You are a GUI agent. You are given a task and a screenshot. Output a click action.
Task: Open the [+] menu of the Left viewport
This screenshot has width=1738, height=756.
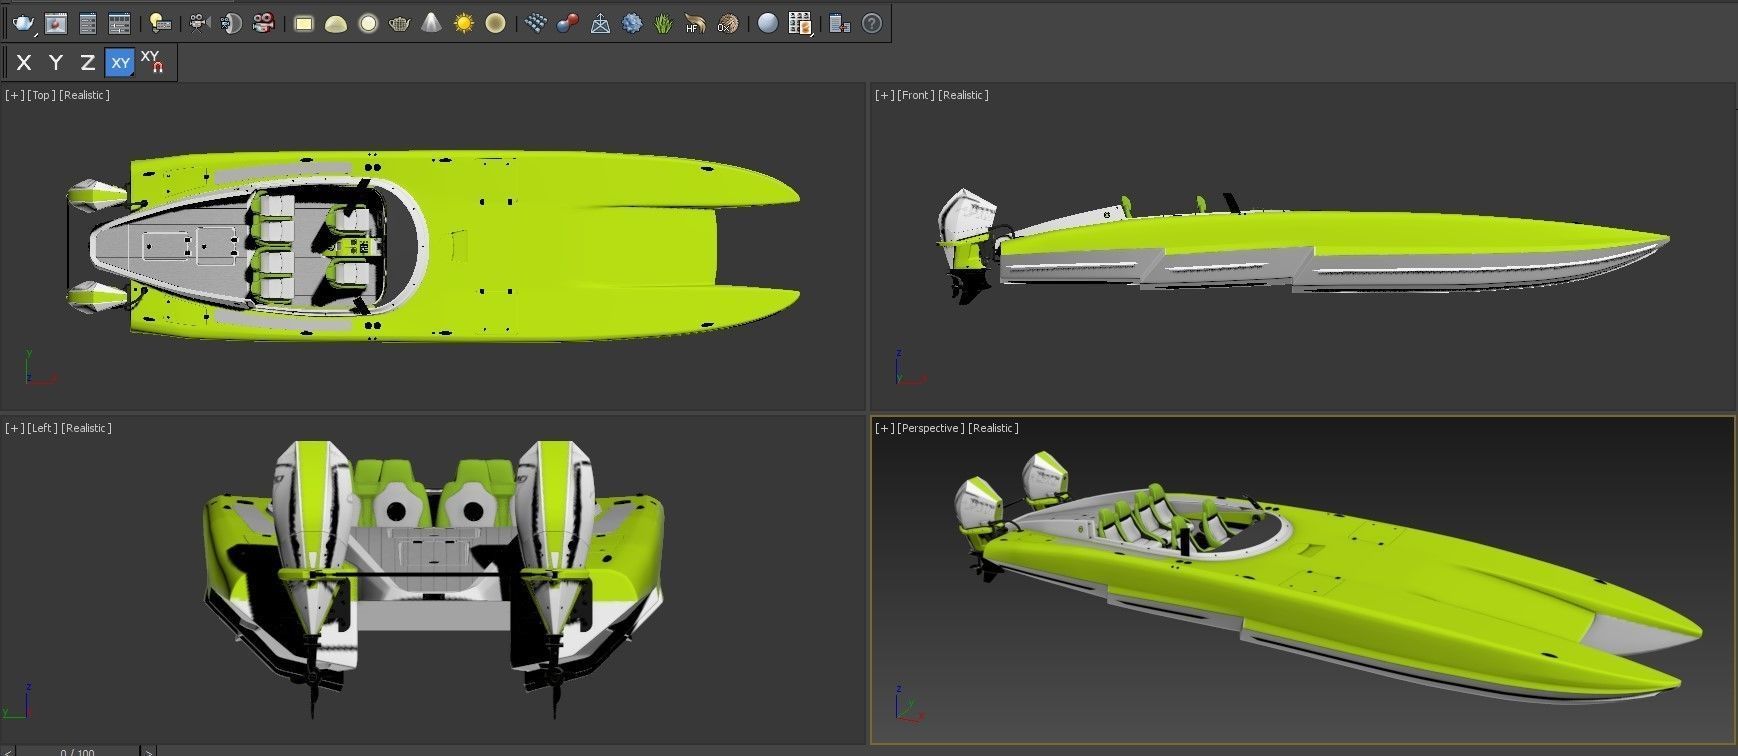[x=14, y=428]
